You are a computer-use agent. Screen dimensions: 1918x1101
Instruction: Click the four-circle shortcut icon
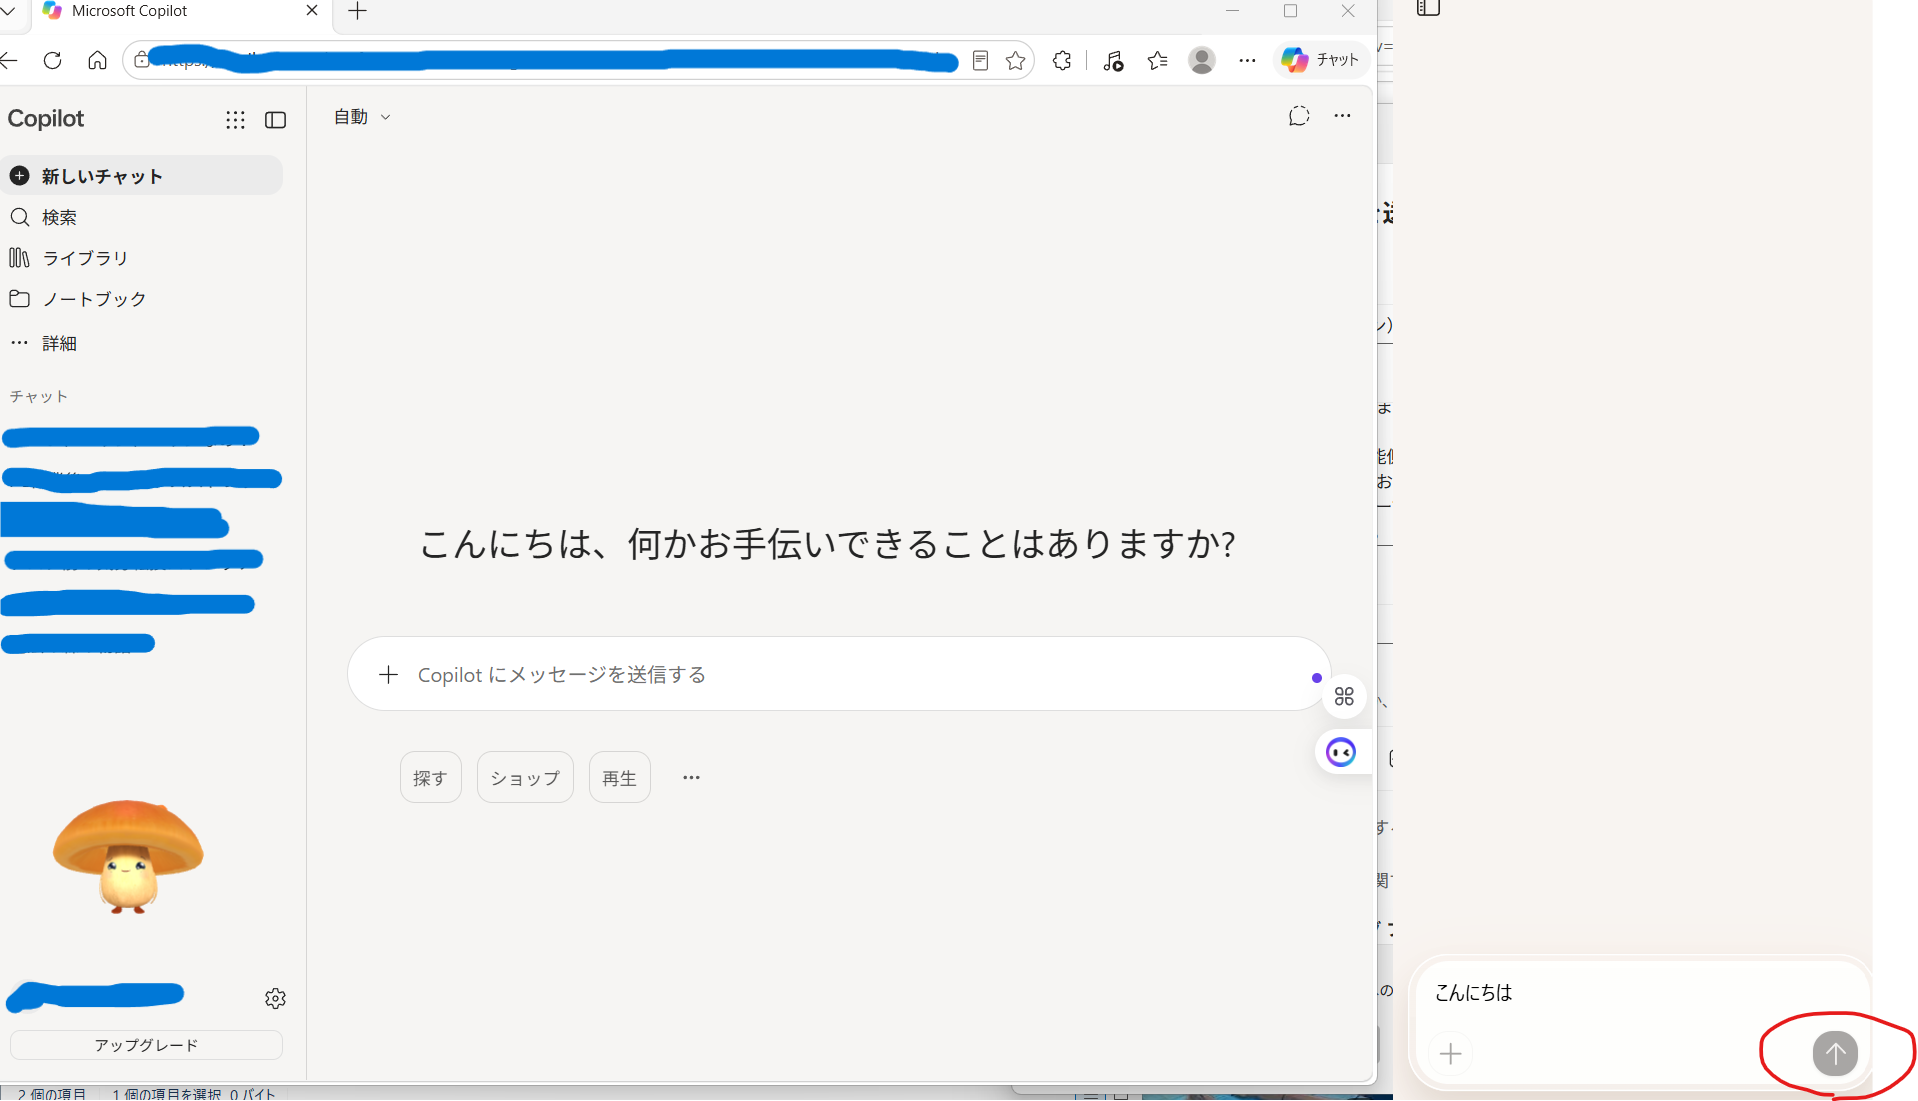tap(1344, 696)
